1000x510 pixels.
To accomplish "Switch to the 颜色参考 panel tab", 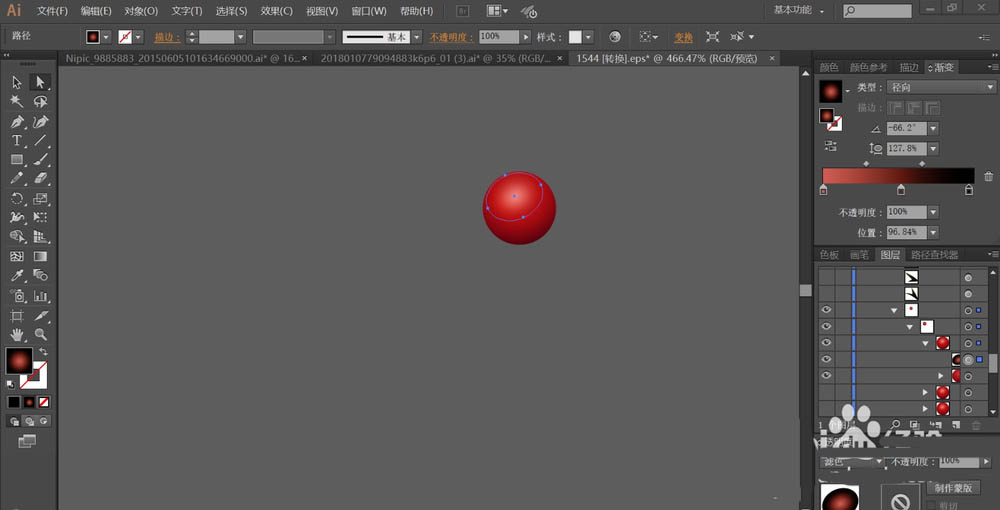I will tap(868, 68).
